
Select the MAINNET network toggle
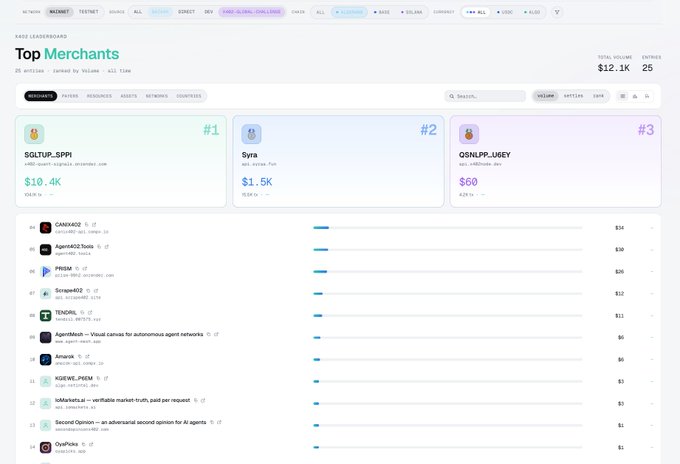(x=59, y=12)
